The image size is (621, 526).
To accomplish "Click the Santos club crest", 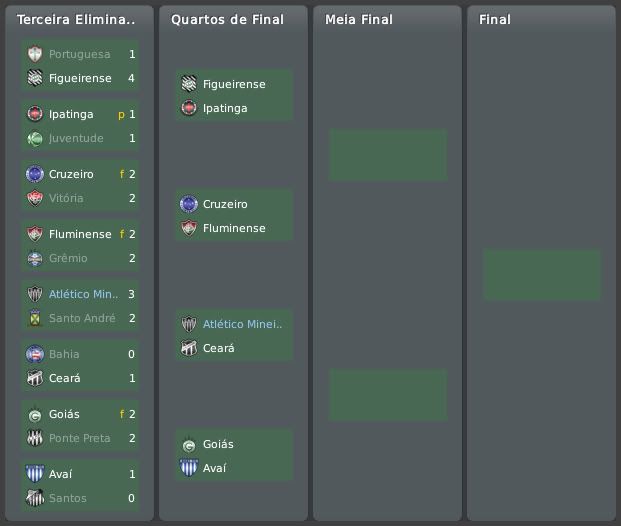I will click(x=35, y=498).
